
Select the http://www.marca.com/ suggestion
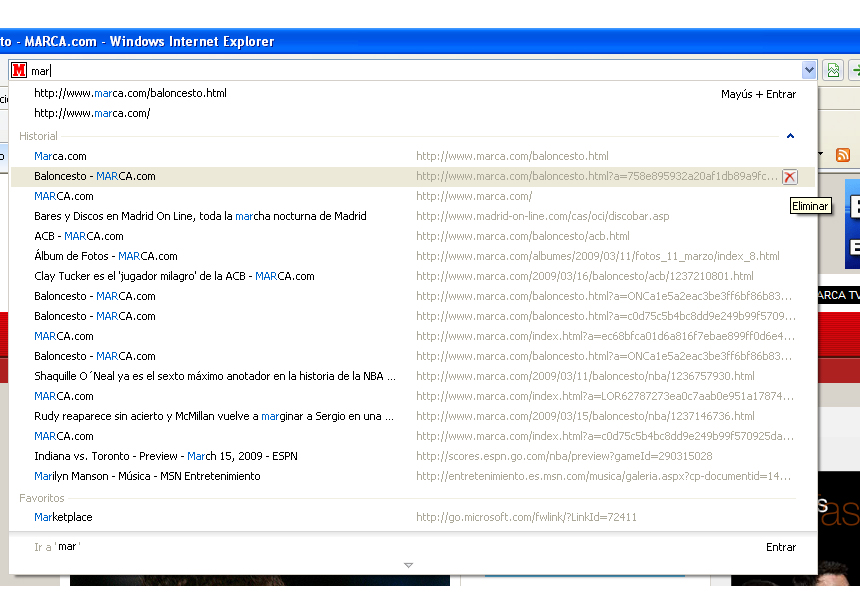(92, 113)
